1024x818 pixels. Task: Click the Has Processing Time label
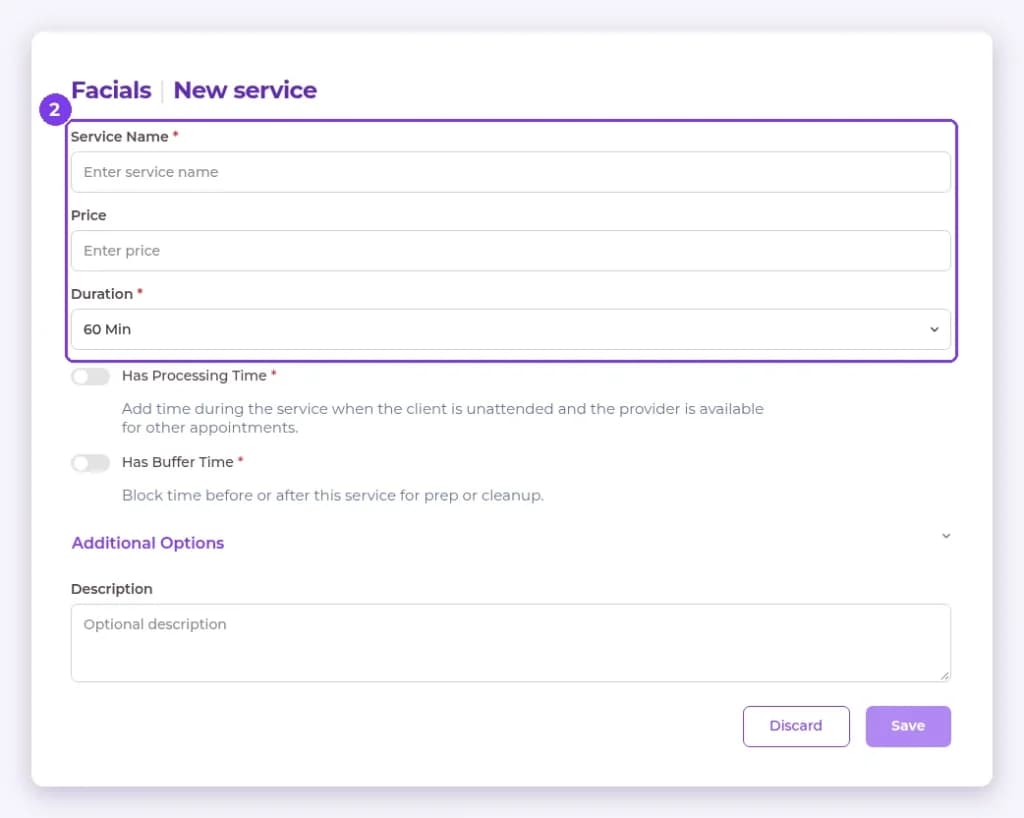coord(194,376)
